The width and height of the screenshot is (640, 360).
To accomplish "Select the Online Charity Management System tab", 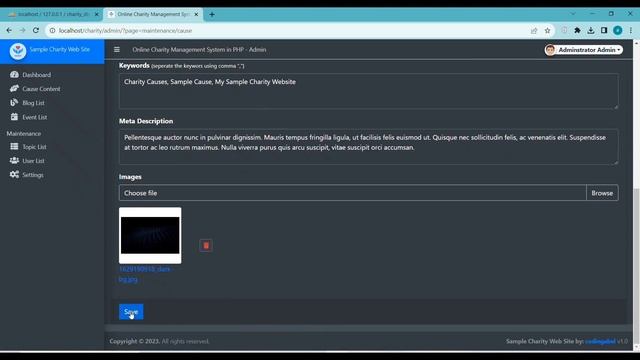I will tap(153, 14).
